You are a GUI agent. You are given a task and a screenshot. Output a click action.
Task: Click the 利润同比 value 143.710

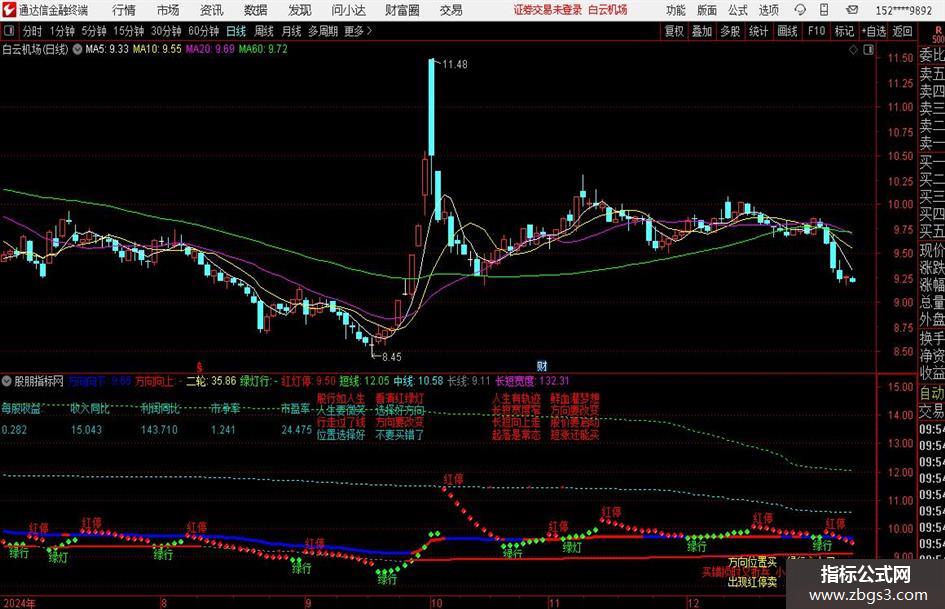[x=159, y=430]
